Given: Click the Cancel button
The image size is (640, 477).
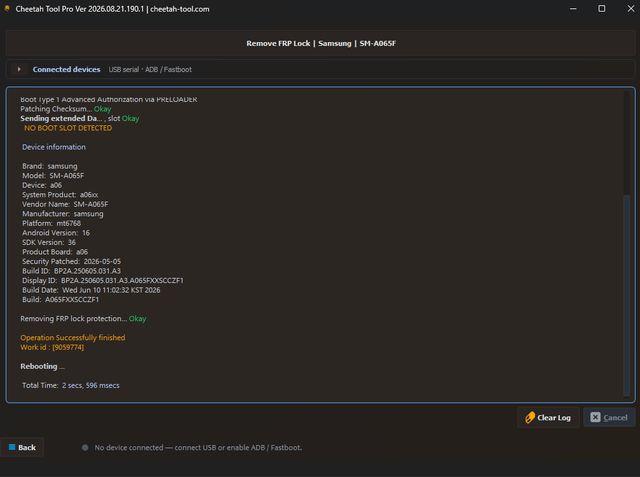Looking at the screenshot, I should (609, 417).
